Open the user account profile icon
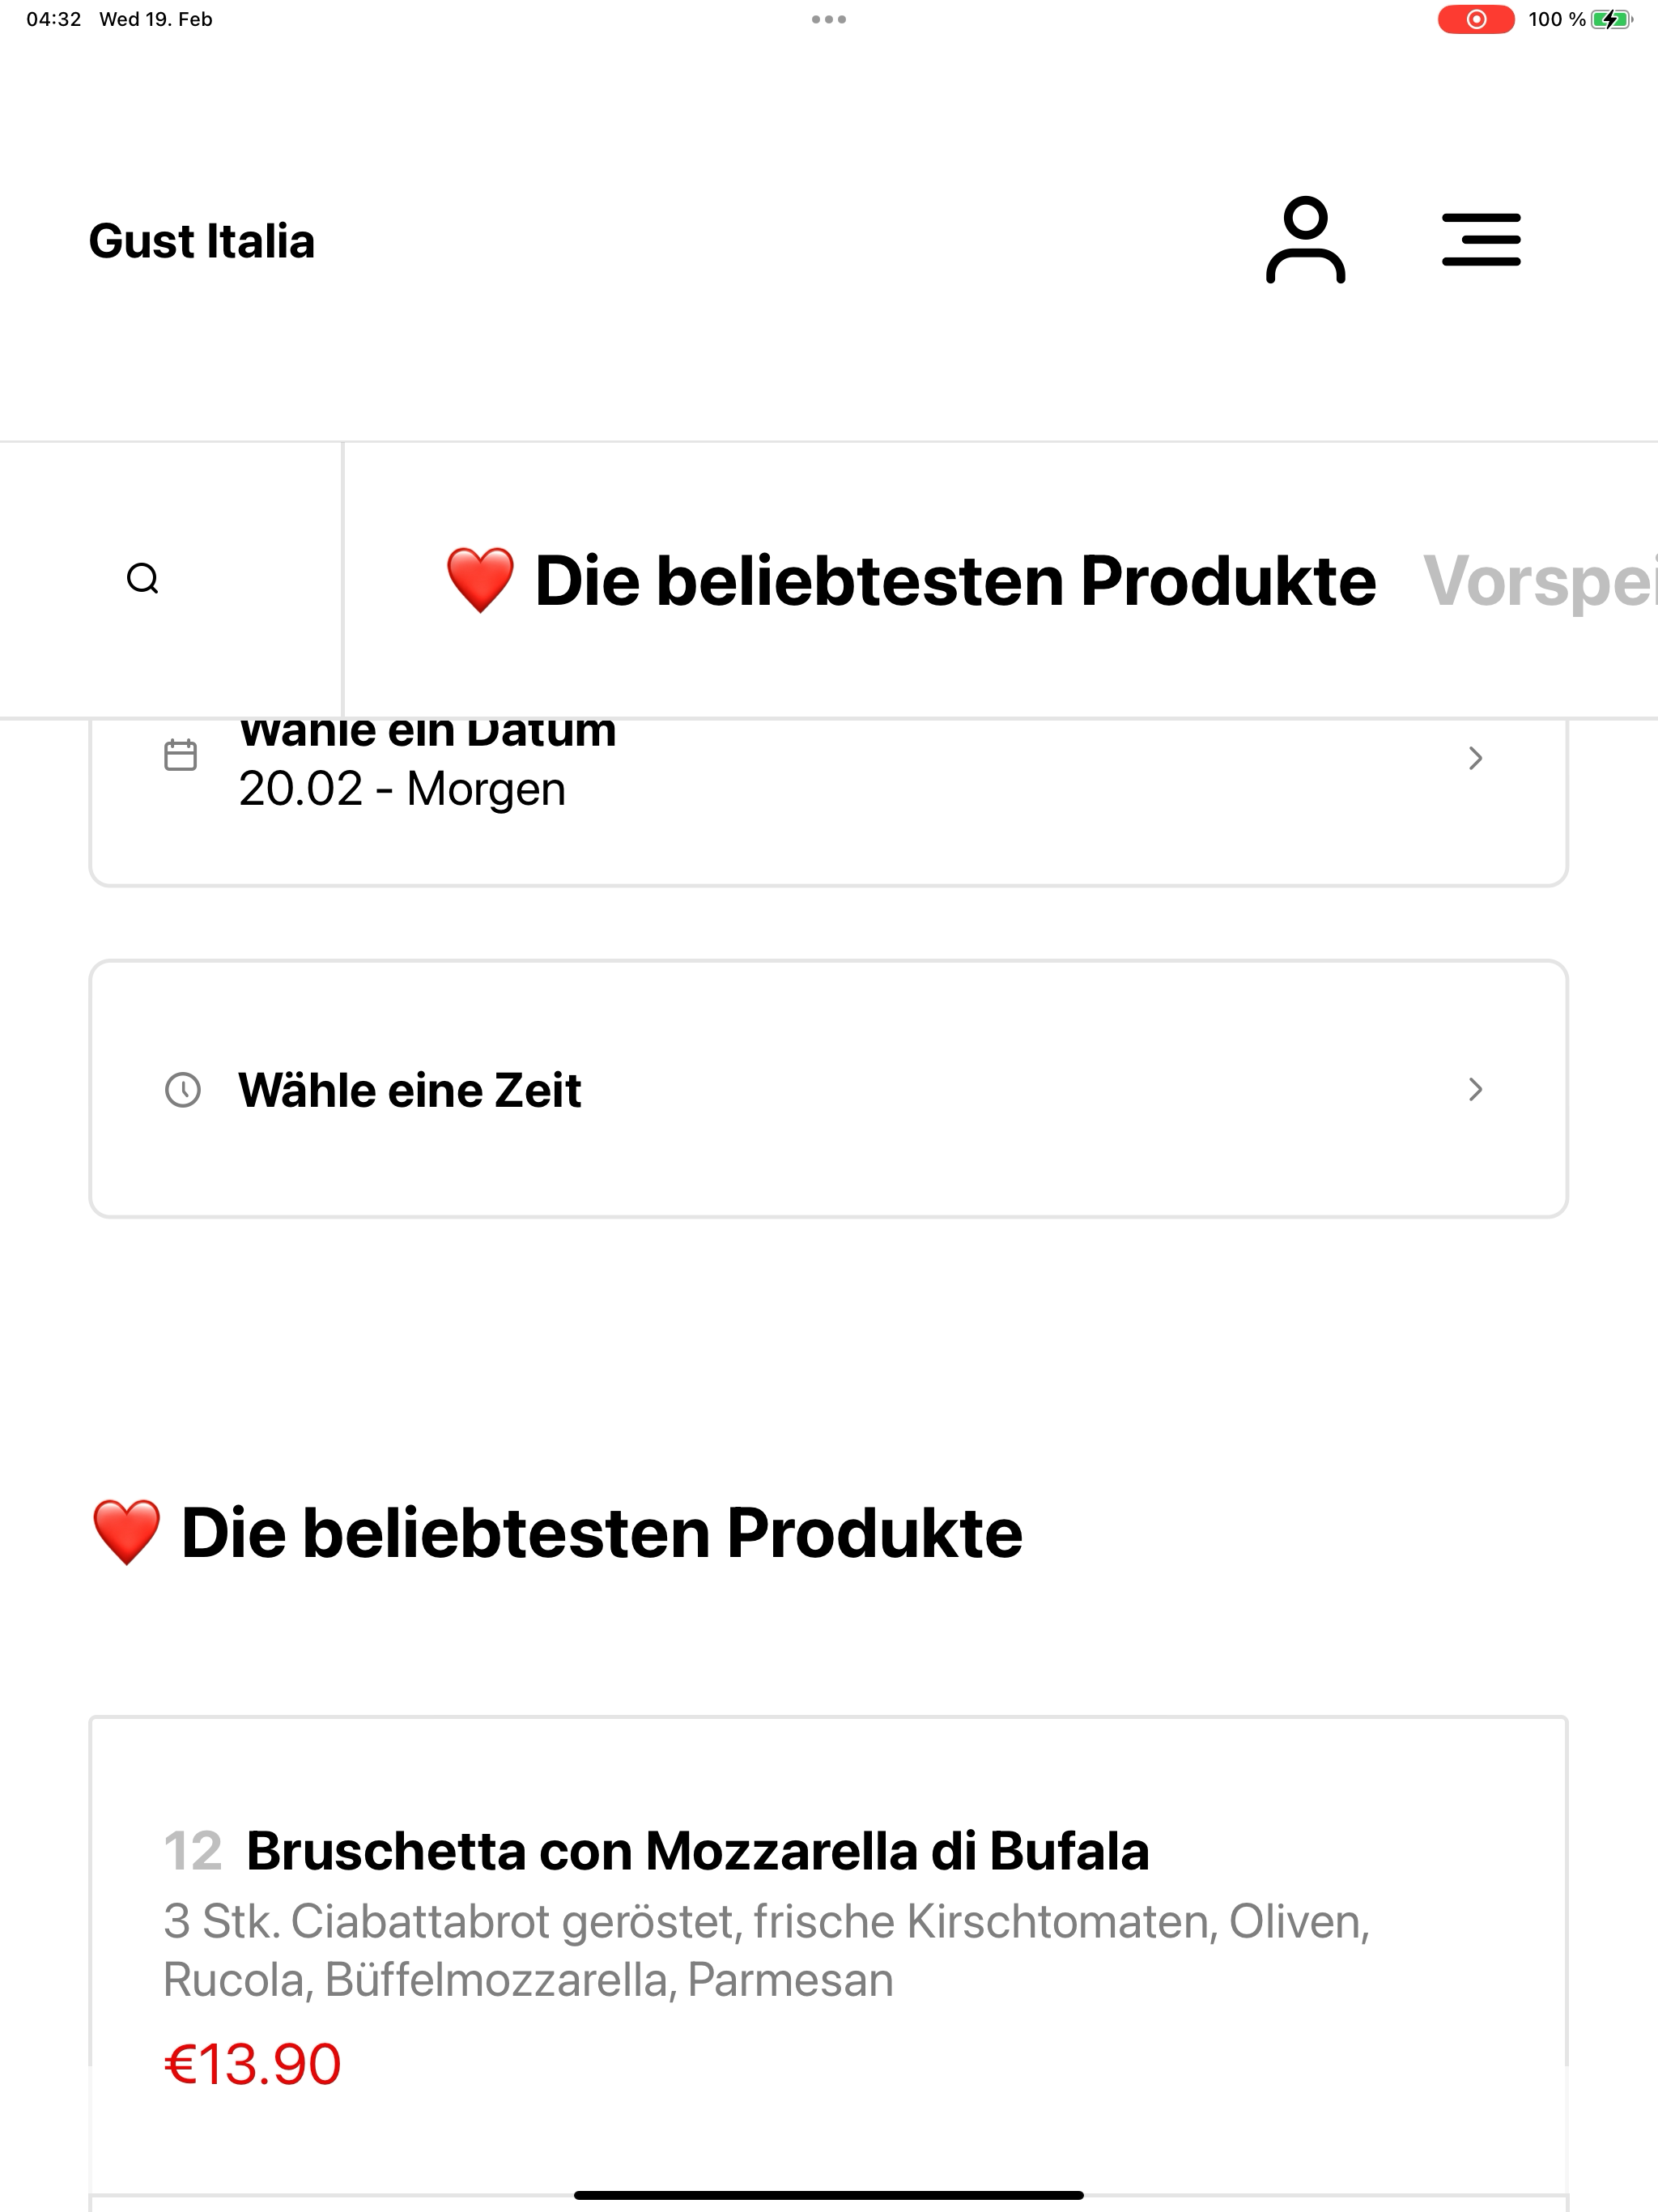The height and width of the screenshot is (2212, 1658). (1305, 240)
